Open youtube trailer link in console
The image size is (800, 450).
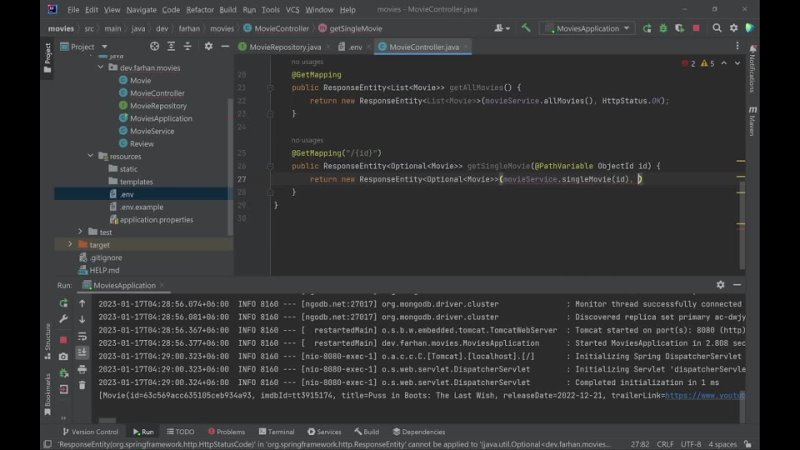[705, 395]
